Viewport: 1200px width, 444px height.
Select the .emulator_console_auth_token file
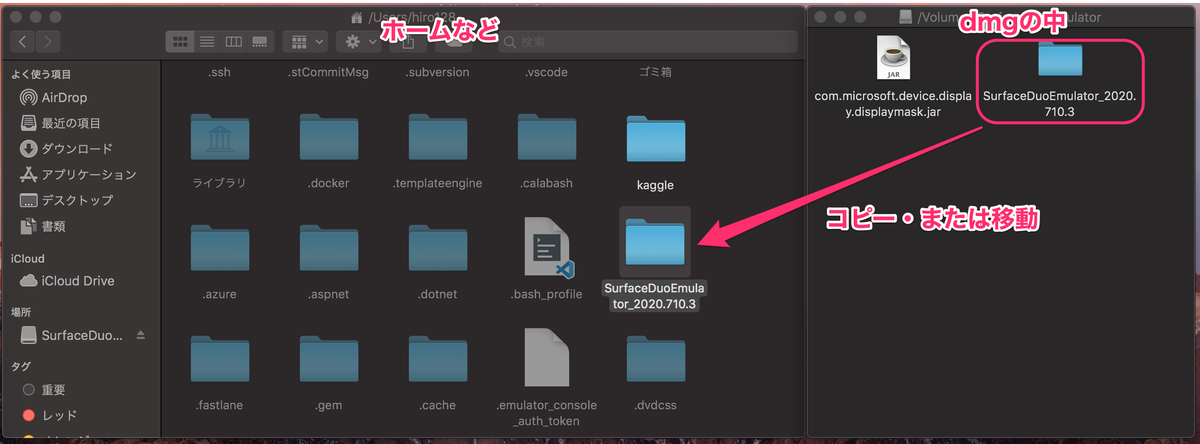coord(547,358)
